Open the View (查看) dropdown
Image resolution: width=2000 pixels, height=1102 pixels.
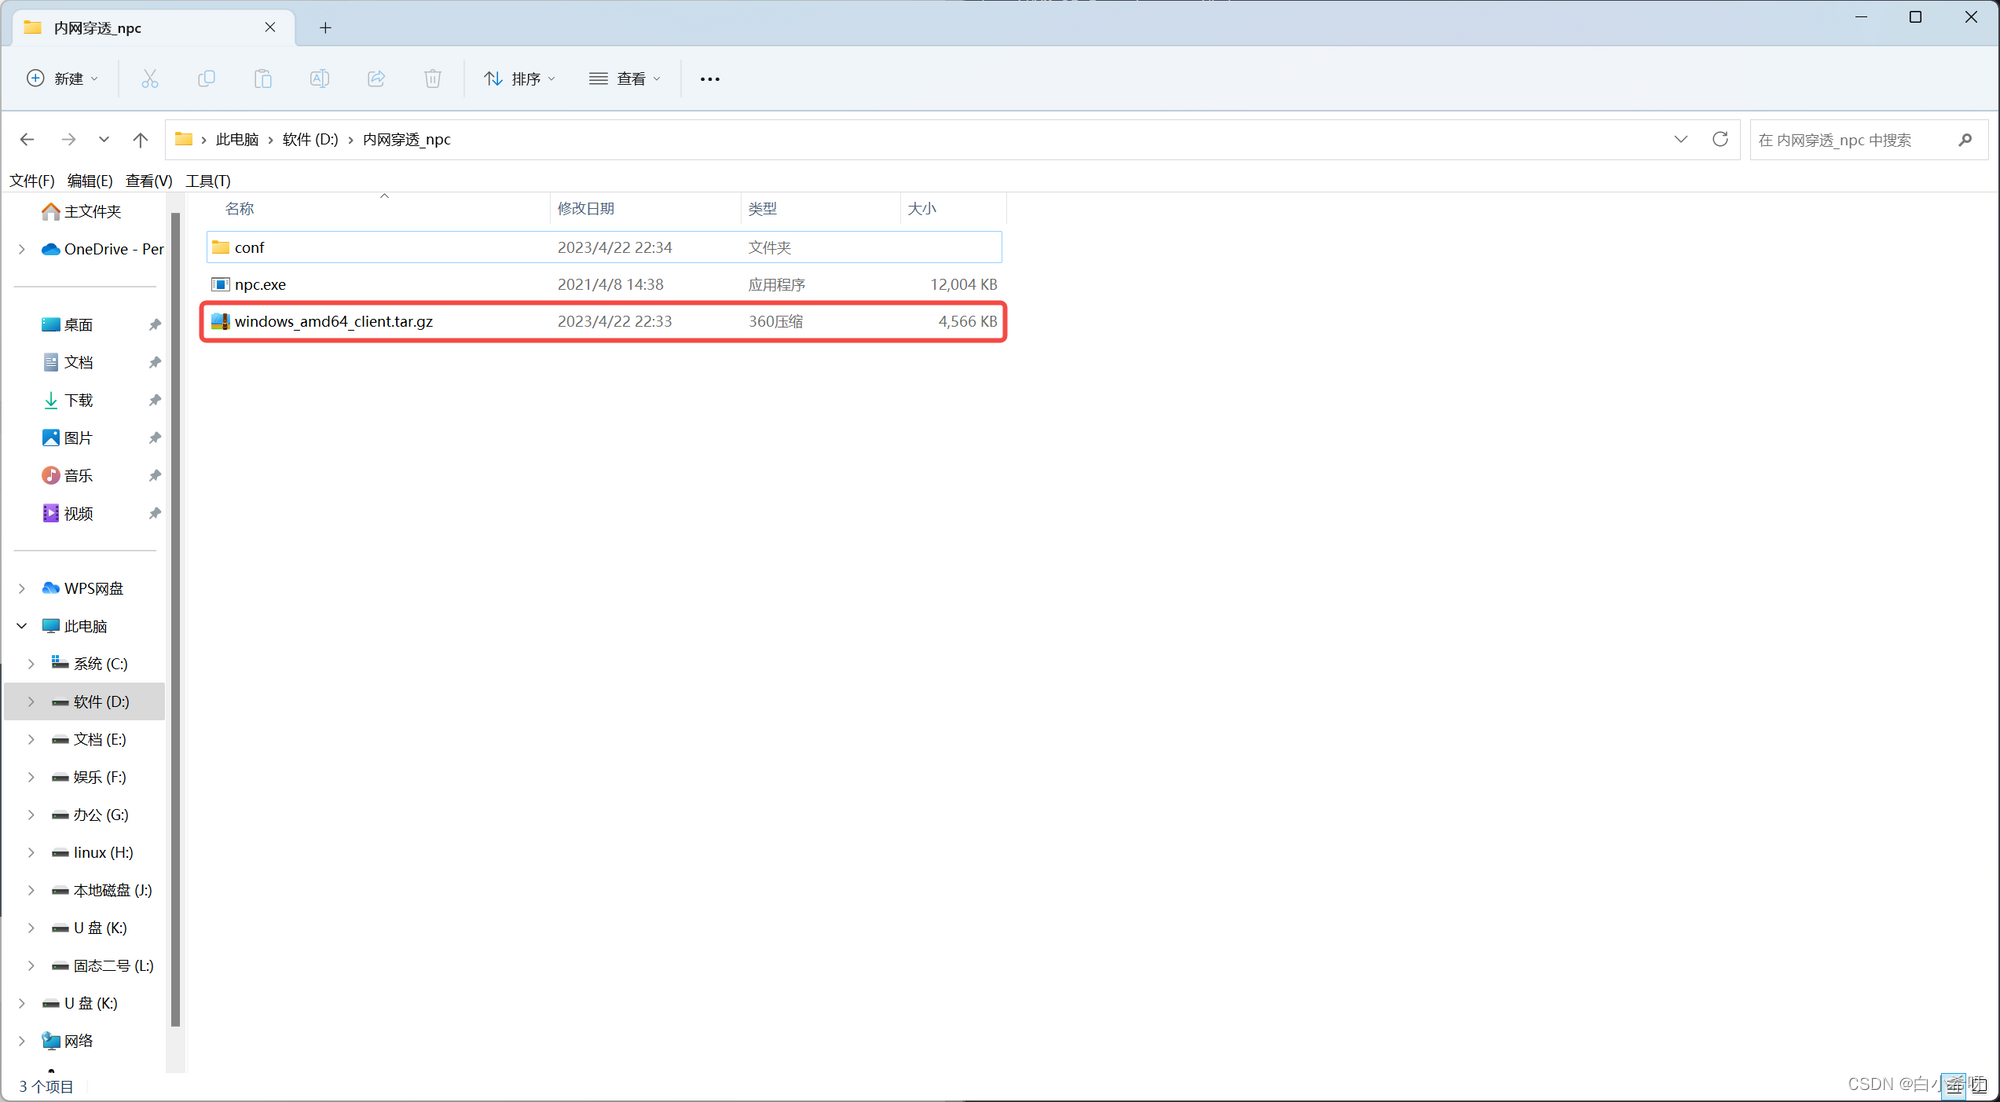tap(625, 78)
